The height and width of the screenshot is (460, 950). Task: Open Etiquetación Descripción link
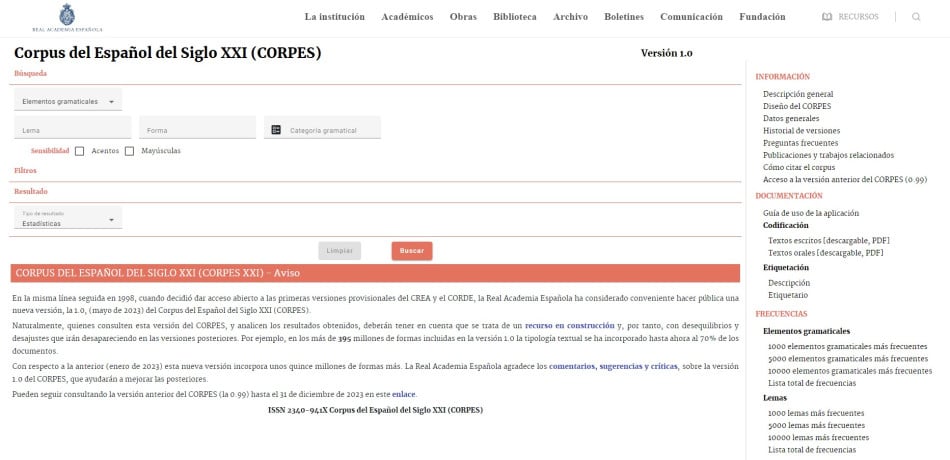(789, 283)
